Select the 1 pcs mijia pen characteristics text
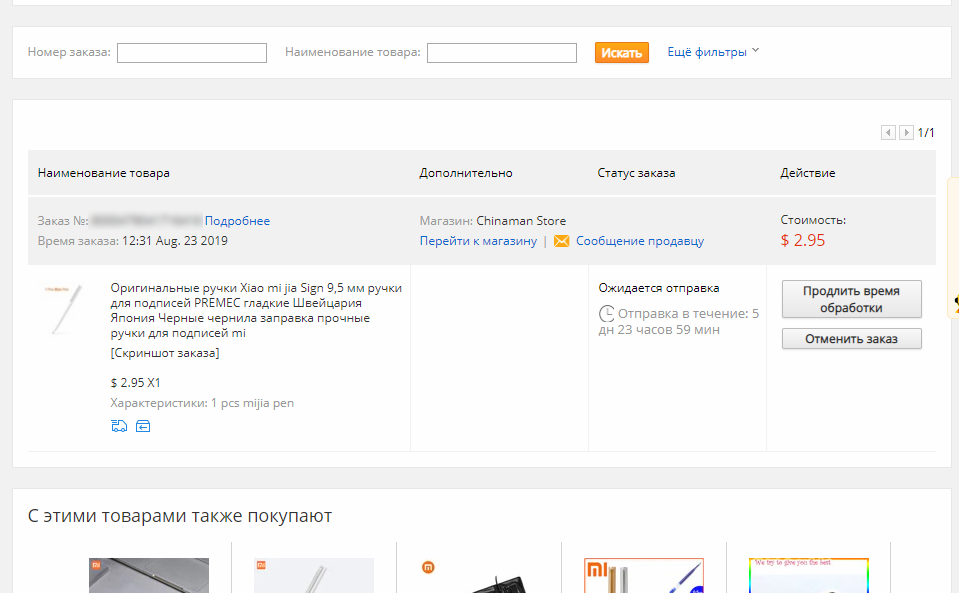The image size is (959, 593). pyautogui.click(x=253, y=403)
